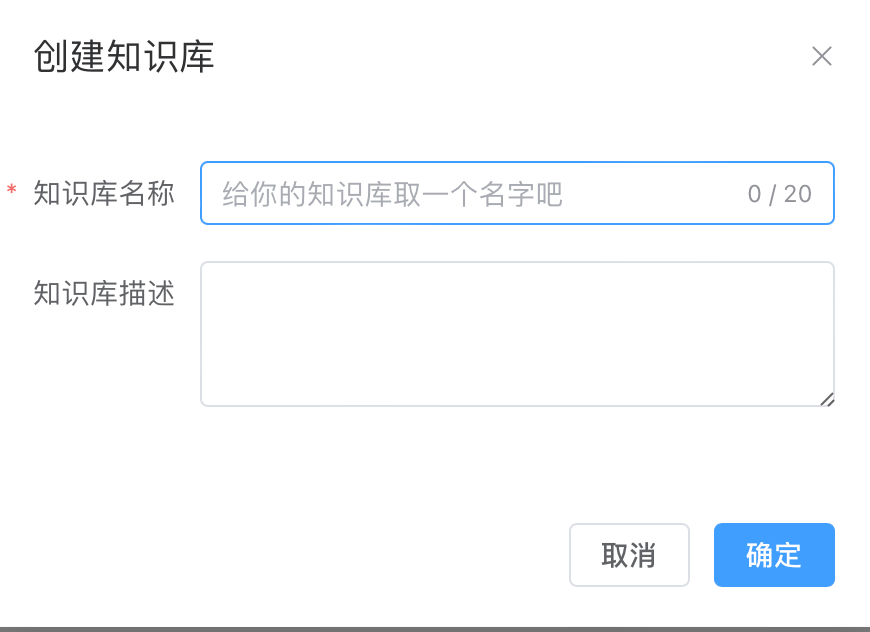Click the red required asterisk marker

11,190
